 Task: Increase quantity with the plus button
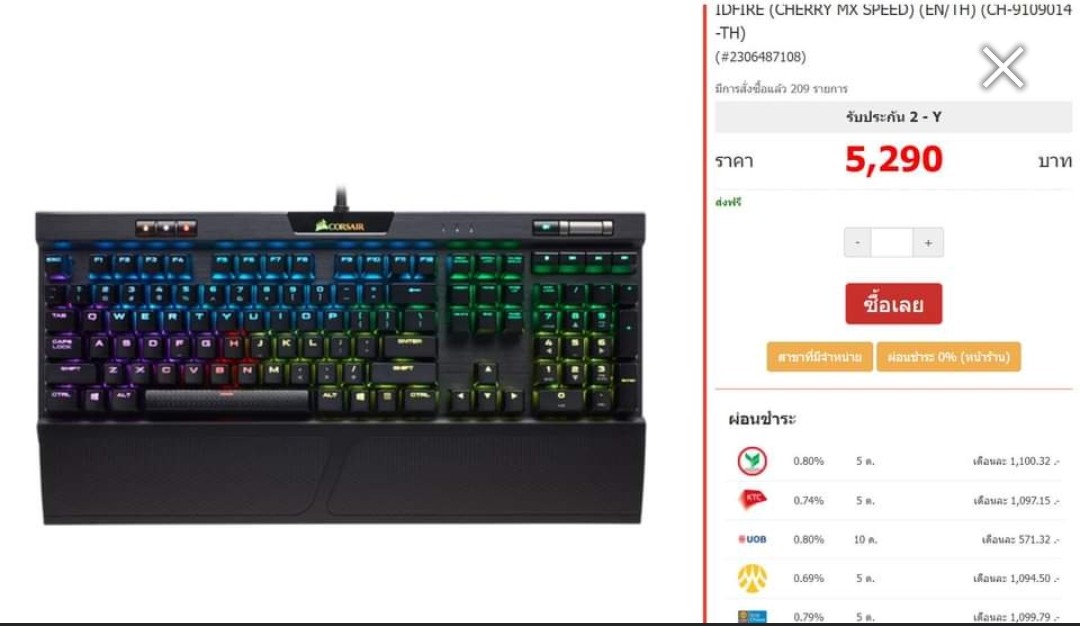928,242
